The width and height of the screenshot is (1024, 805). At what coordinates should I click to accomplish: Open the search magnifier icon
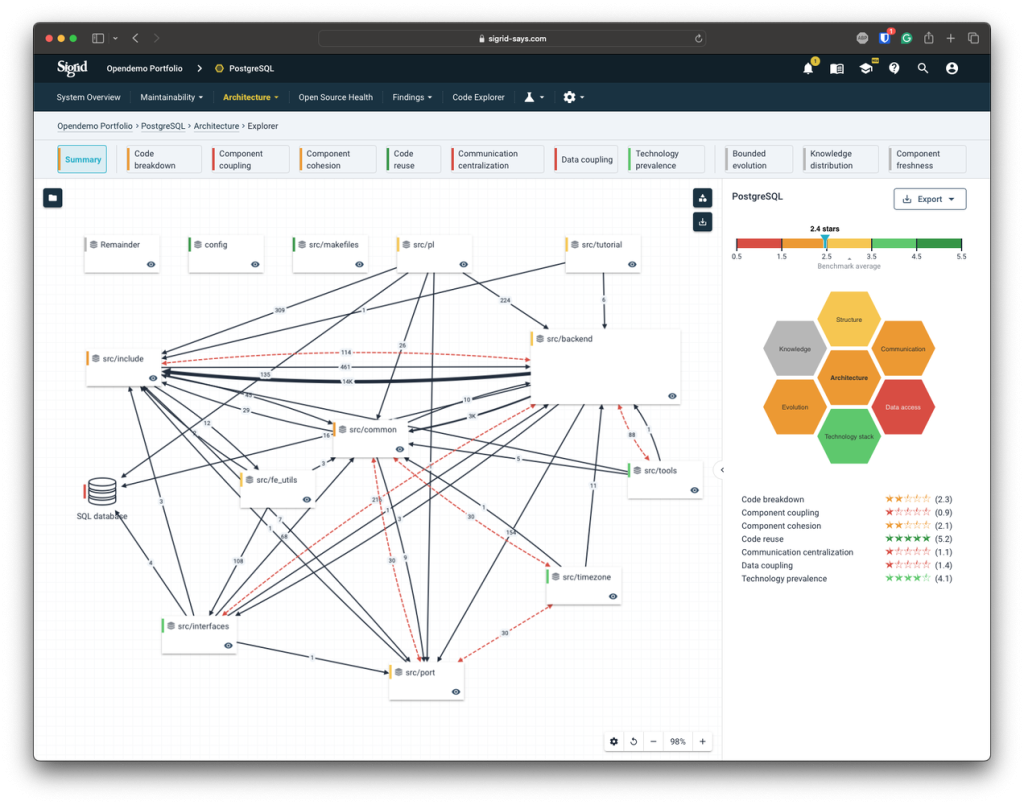[923, 68]
